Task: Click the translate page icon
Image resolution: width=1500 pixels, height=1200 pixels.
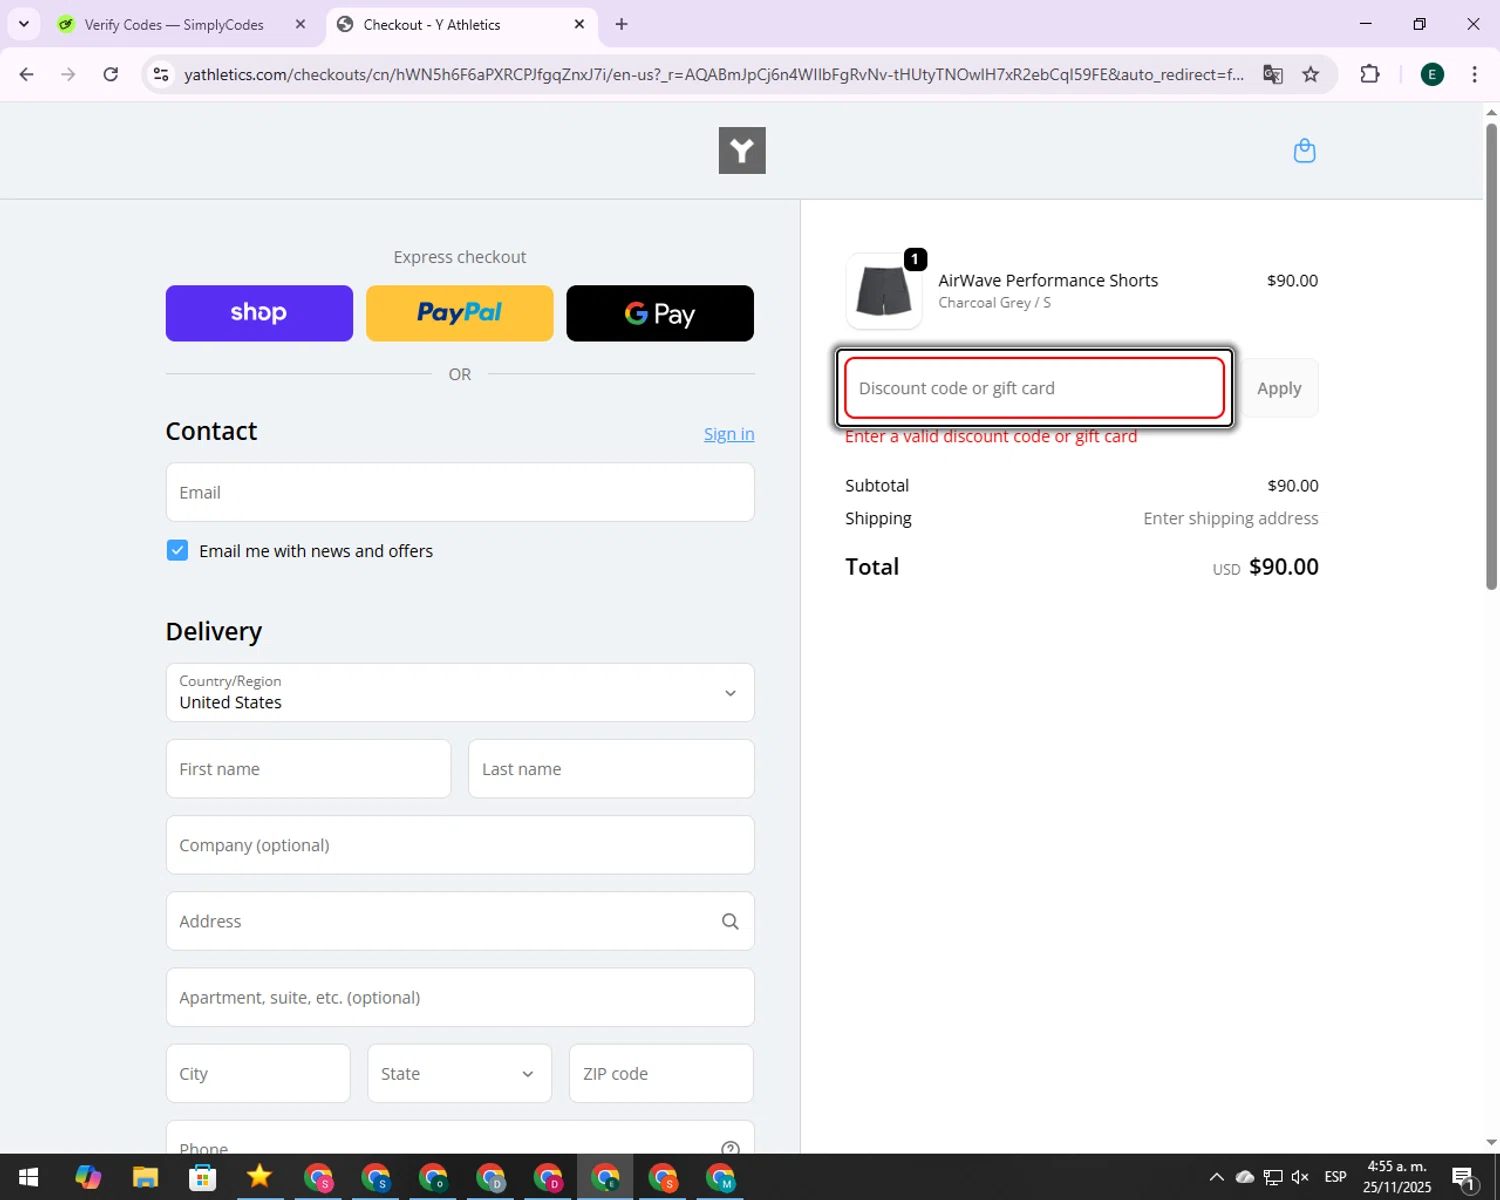Action: (1272, 75)
